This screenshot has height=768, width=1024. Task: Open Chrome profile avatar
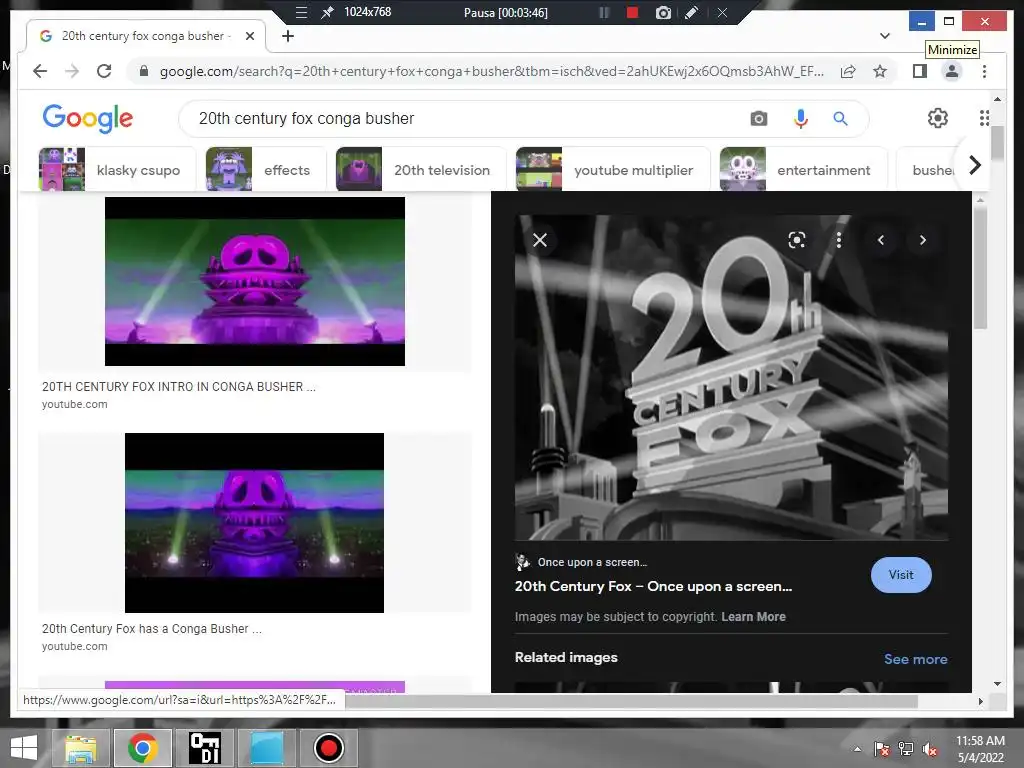(952, 71)
